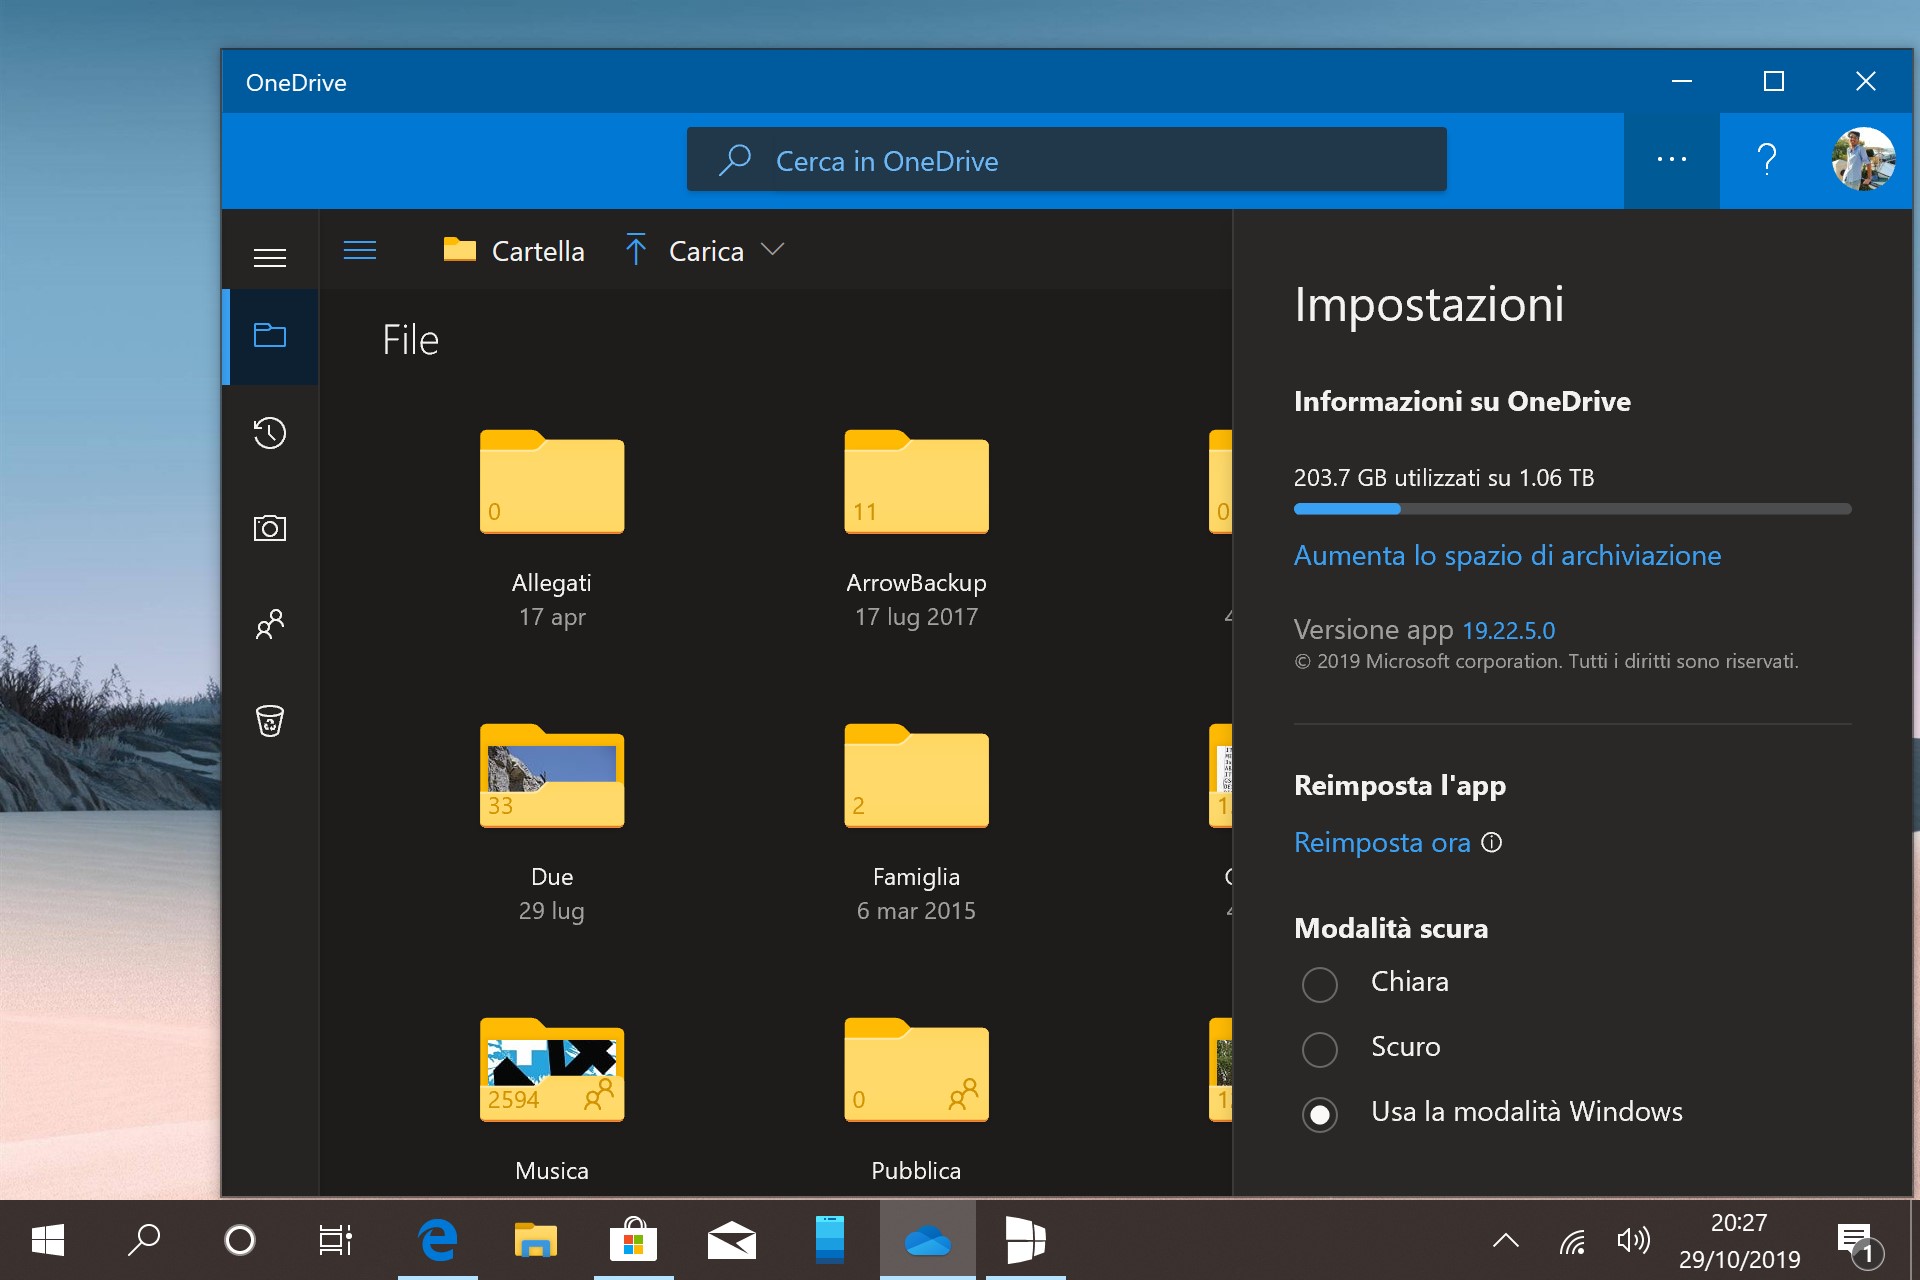This screenshot has height=1280, width=1920.
Task: Click the storage usage progress bar
Action: pos(1572,509)
